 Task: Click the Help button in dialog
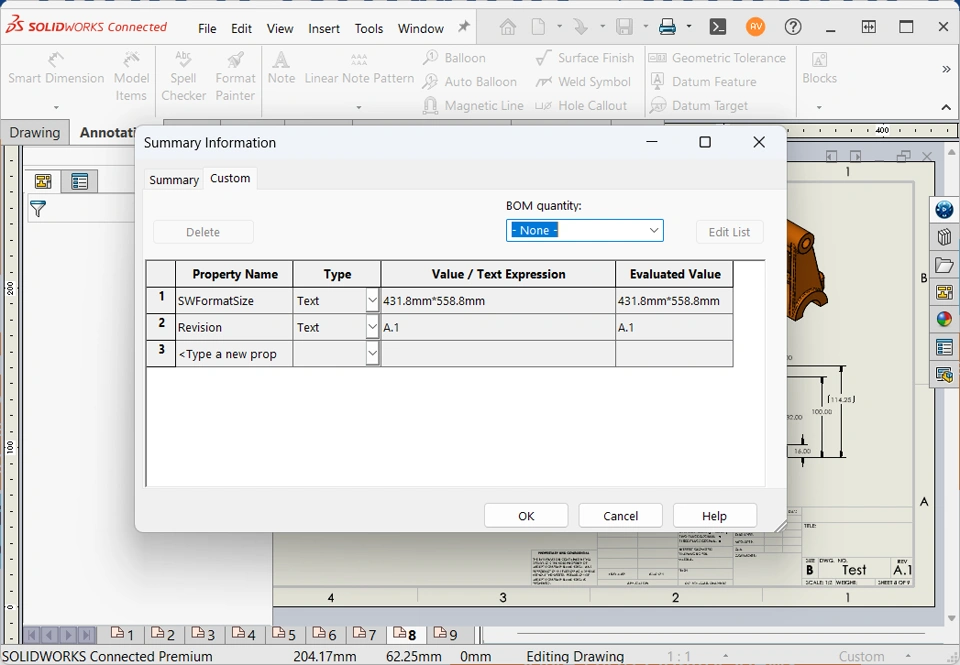coord(714,516)
